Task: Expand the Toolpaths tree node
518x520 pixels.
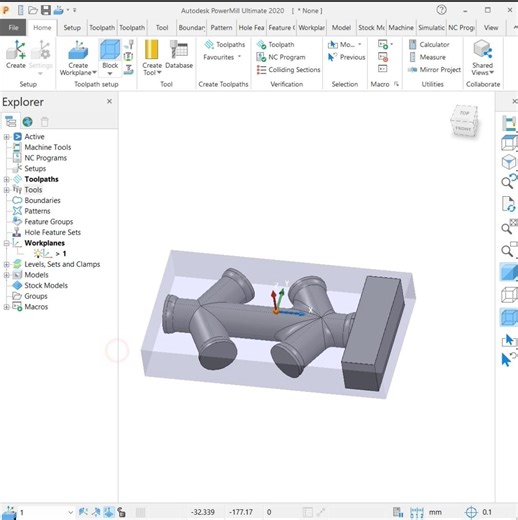Action: pyautogui.click(x=6, y=179)
